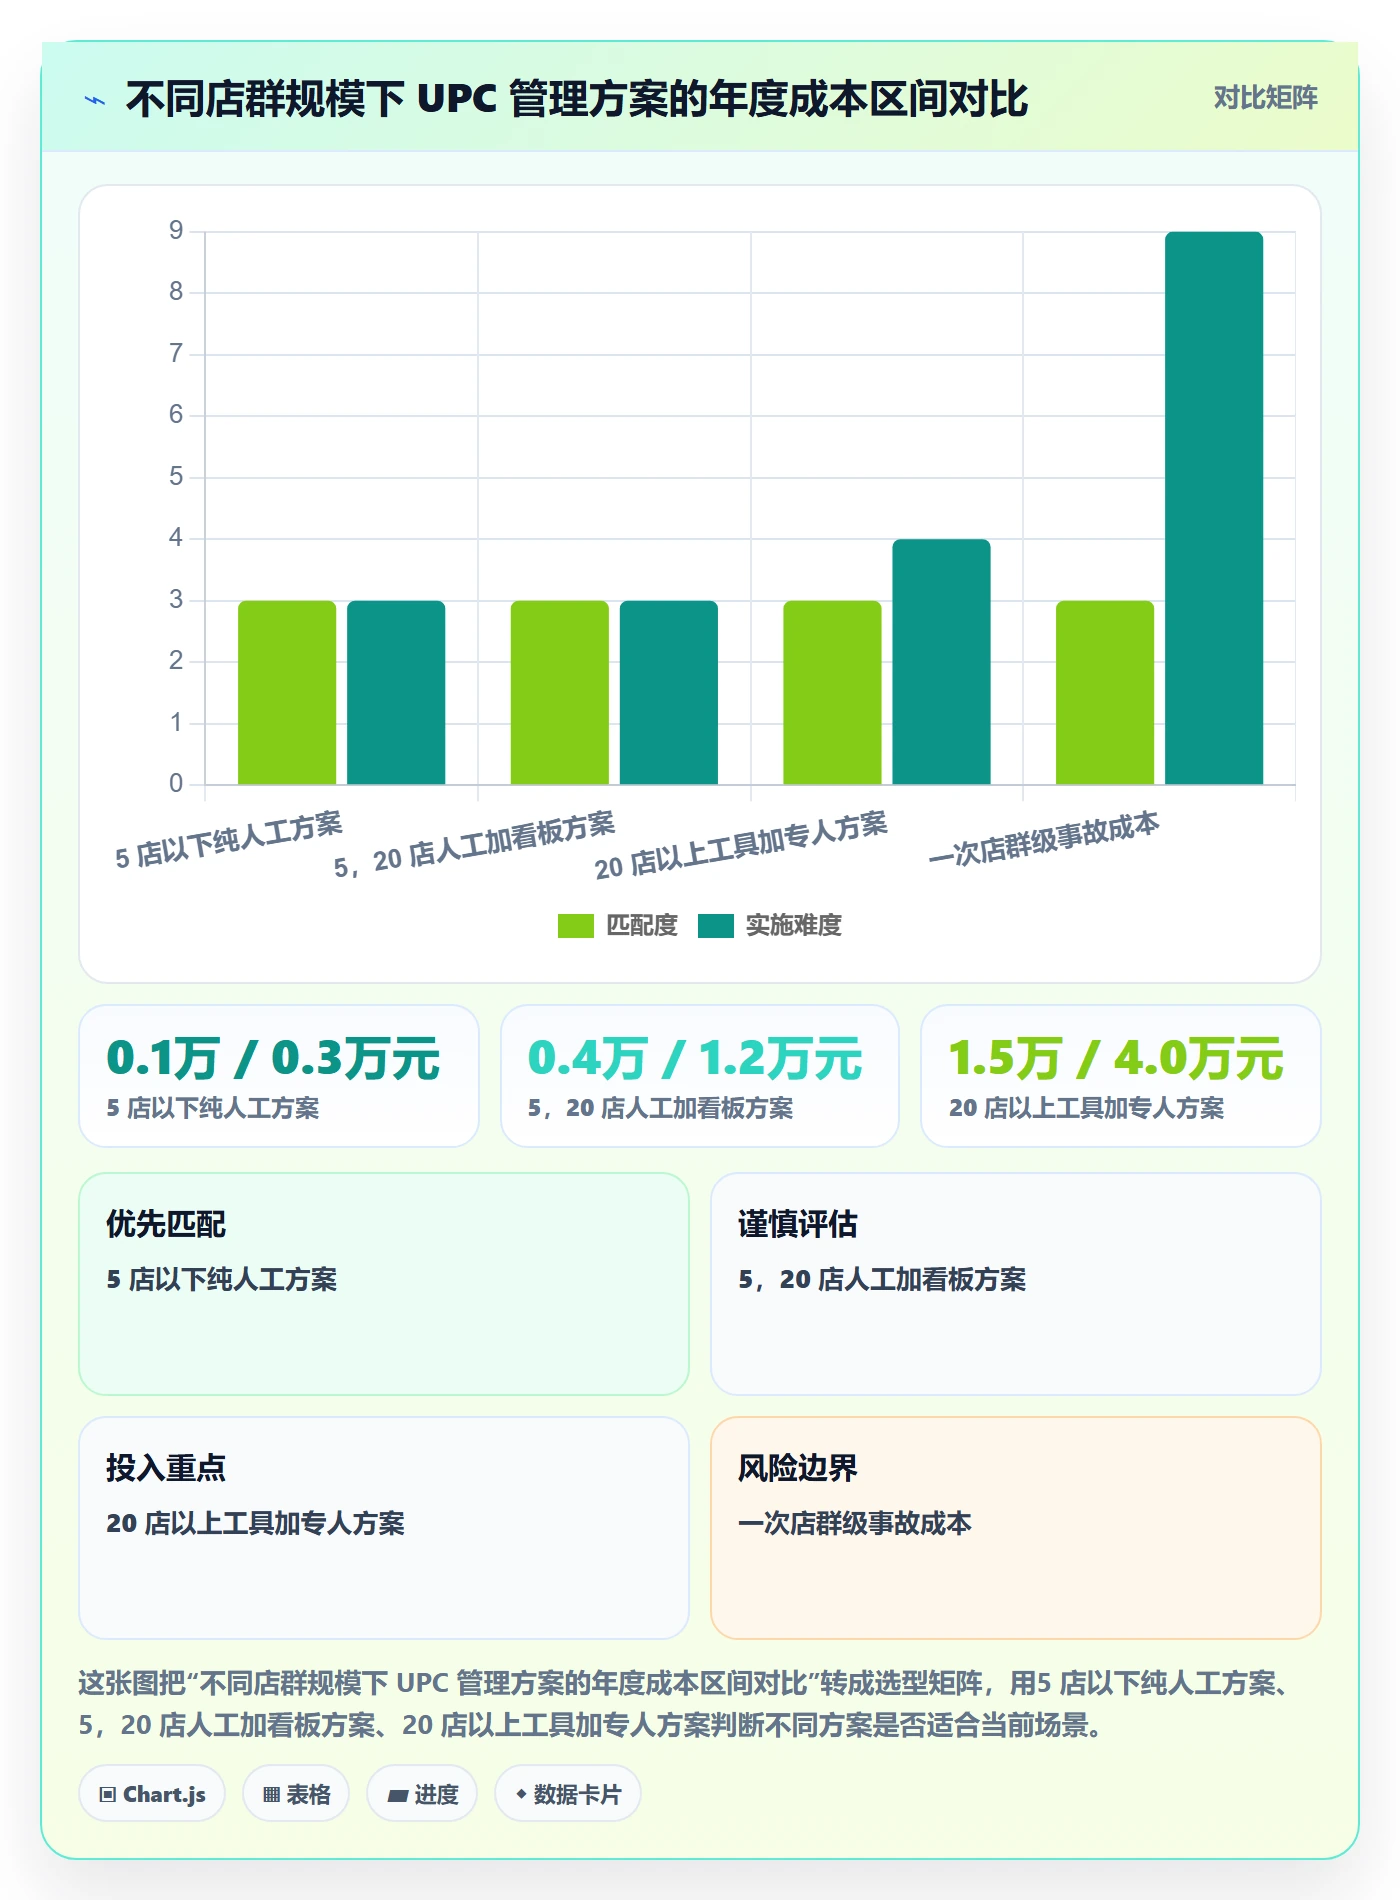Image resolution: width=1400 pixels, height=1900 pixels.
Task: Click the 实施难度 legend label
Action: tap(793, 926)
